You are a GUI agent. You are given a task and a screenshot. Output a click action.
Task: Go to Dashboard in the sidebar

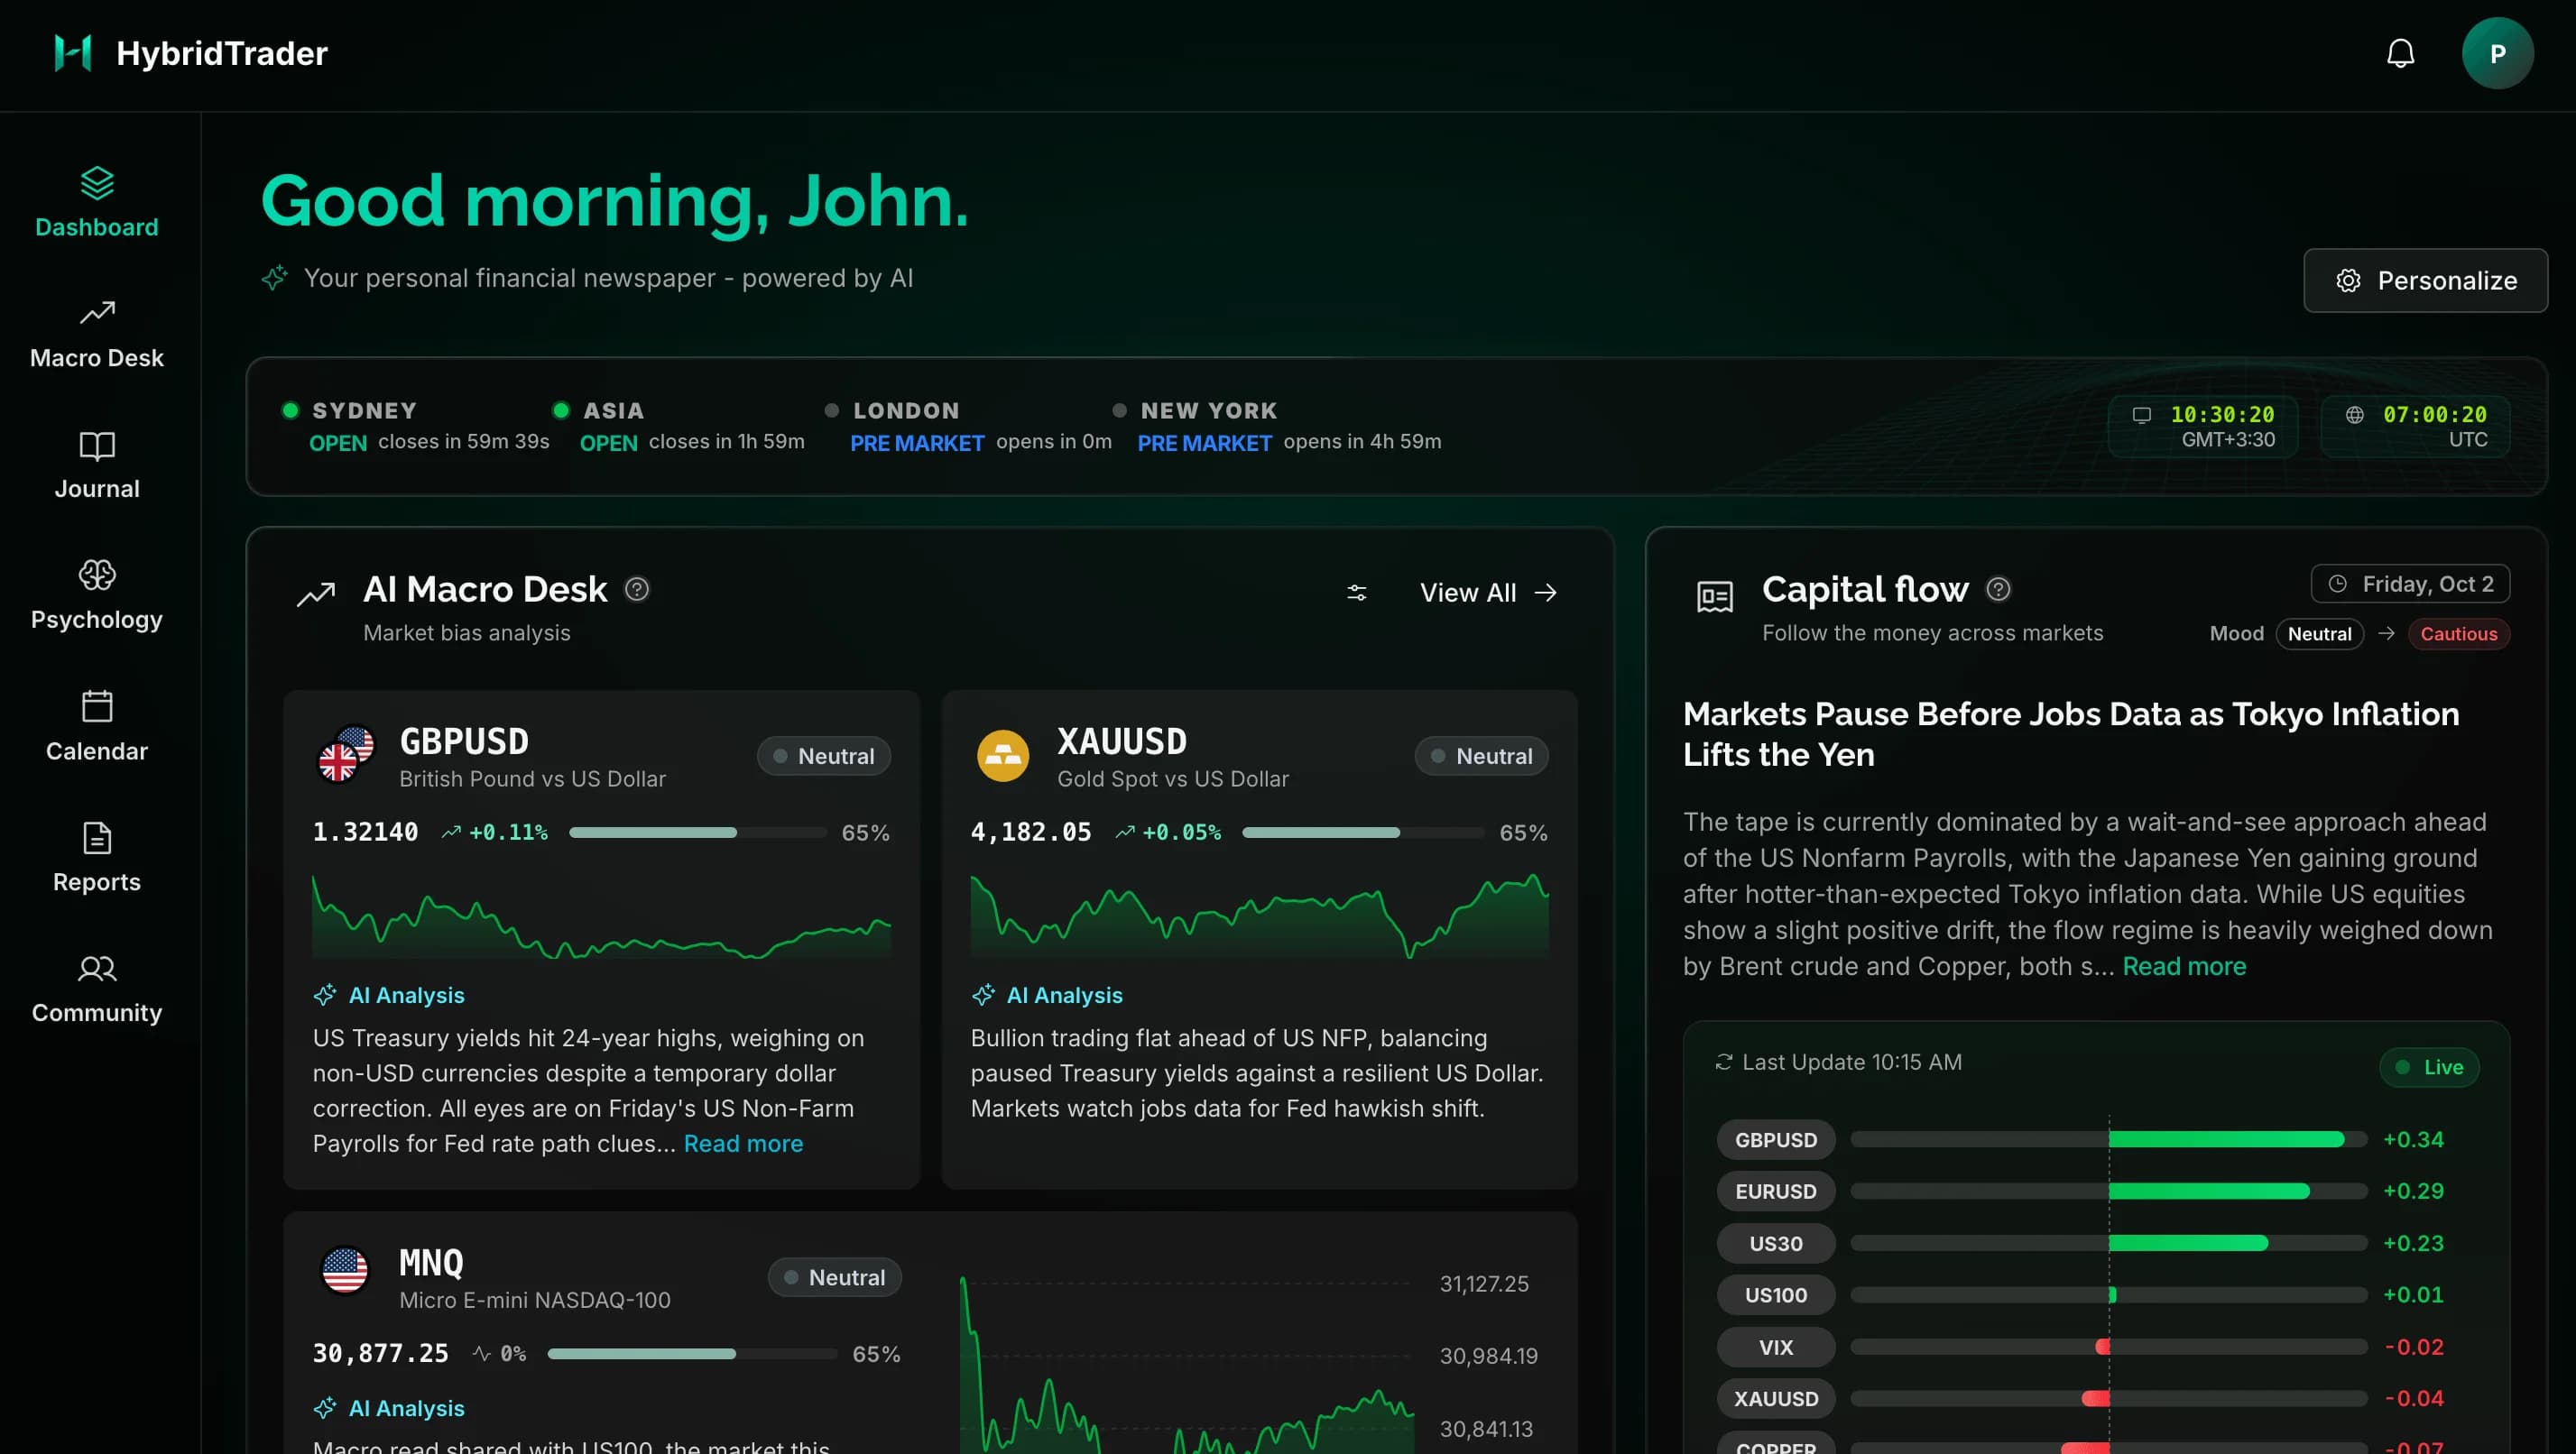(x=97, y=203)
